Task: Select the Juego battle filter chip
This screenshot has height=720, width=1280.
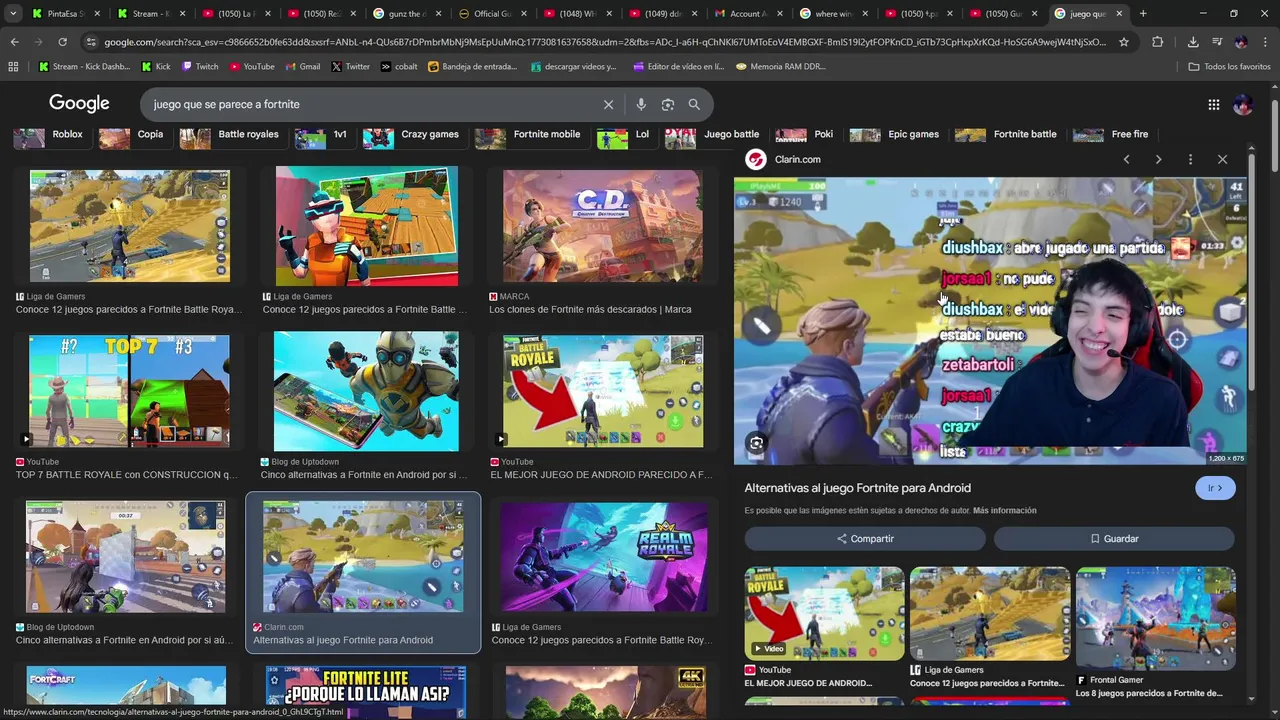Action: pos(714,136)
